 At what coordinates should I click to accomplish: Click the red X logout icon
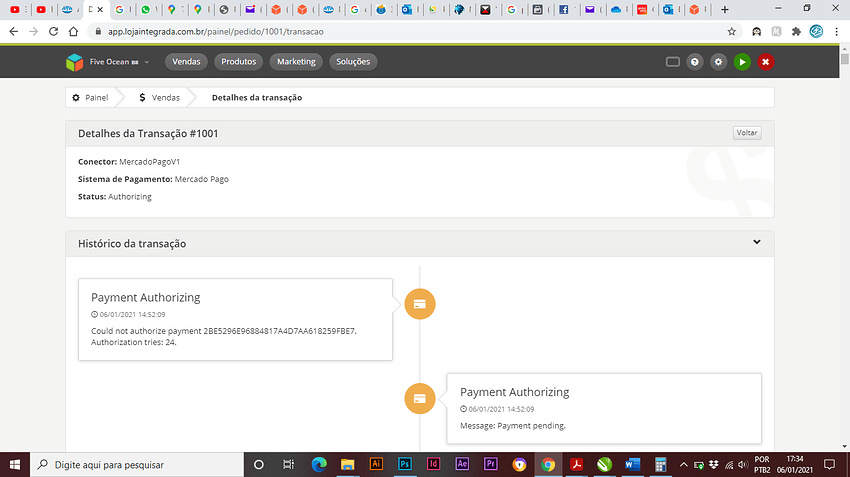point(765,62)
